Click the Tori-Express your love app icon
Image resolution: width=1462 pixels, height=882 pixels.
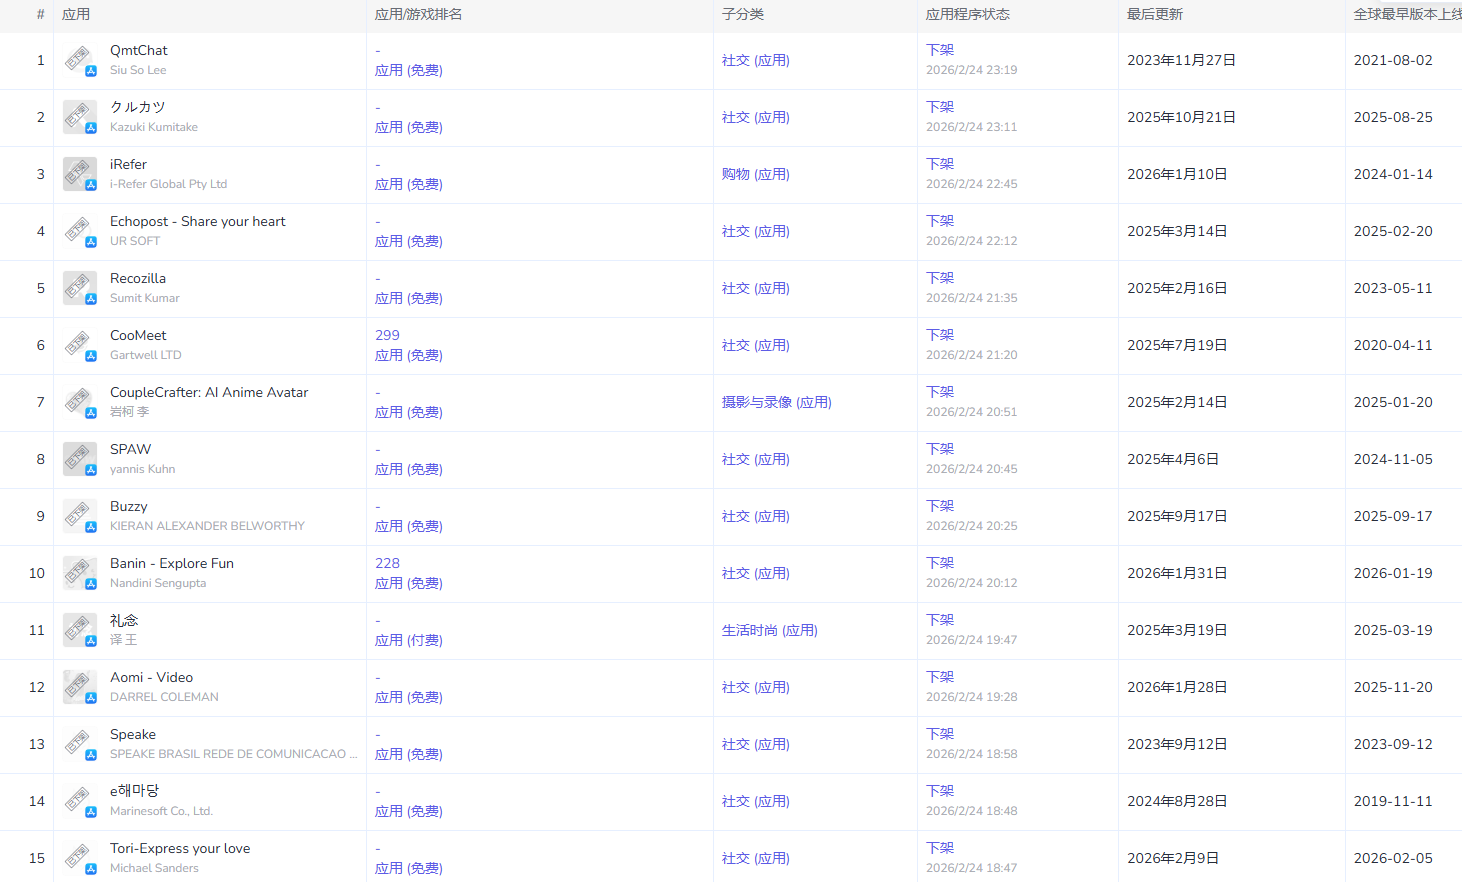point(80,858)
